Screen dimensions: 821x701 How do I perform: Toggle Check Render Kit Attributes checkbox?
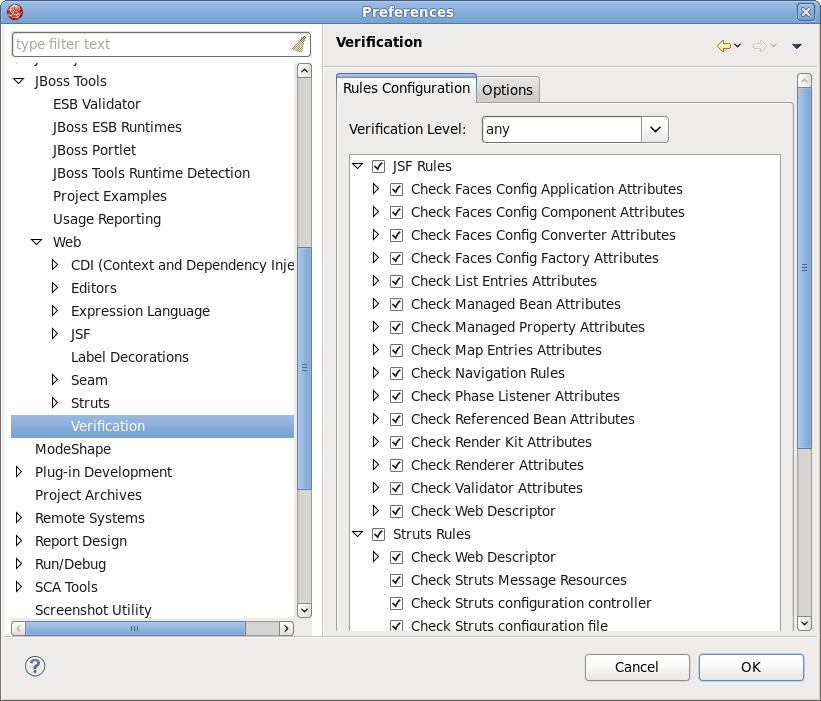396,442
